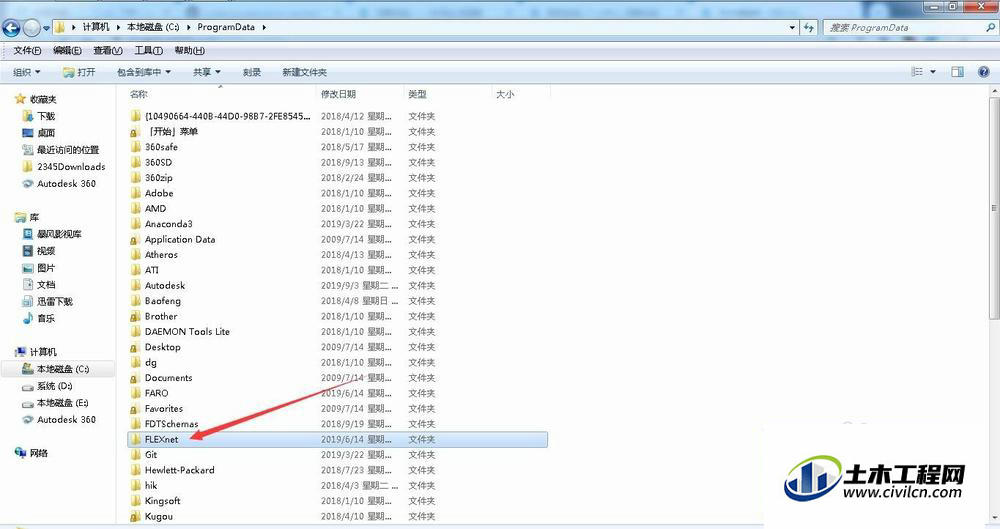
Task: Select the DAEMON Tools Lite folder icon
Action: click(x=135, y=332)
